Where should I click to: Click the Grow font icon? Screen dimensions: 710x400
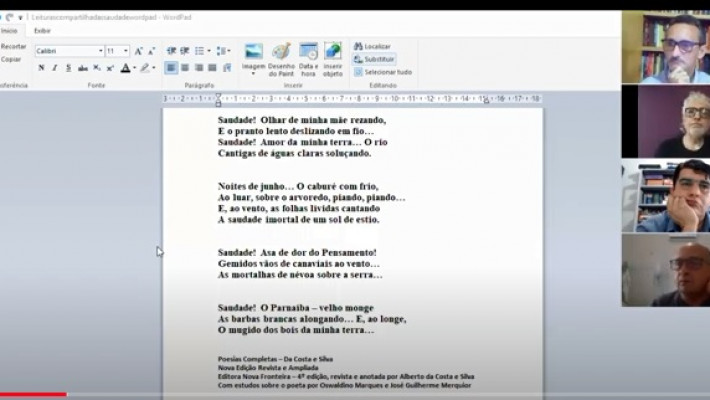point(139,51)
